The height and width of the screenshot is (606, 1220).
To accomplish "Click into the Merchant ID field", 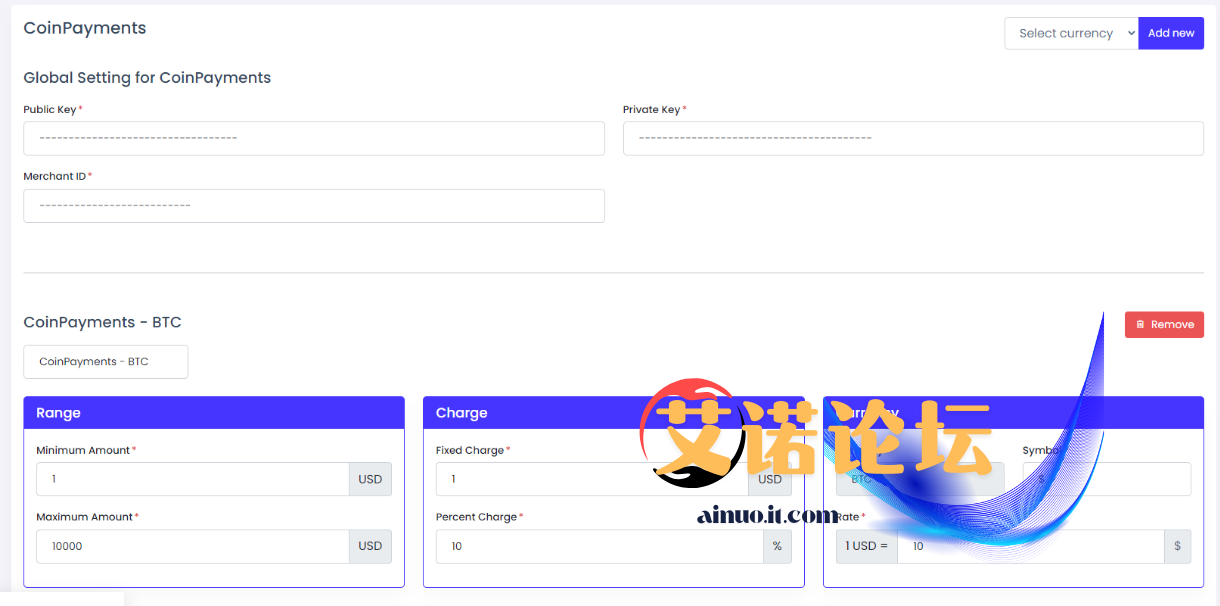I will [x=314, y=205].
